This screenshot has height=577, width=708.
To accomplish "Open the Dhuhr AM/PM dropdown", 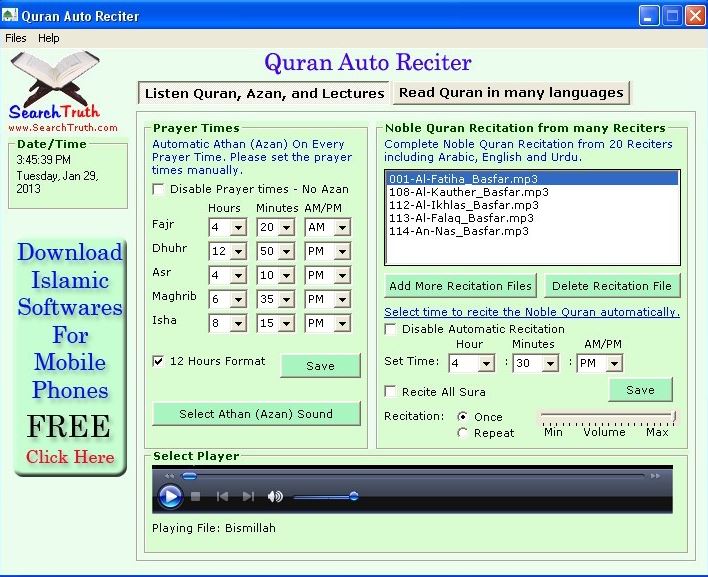I will coord(342,251).
